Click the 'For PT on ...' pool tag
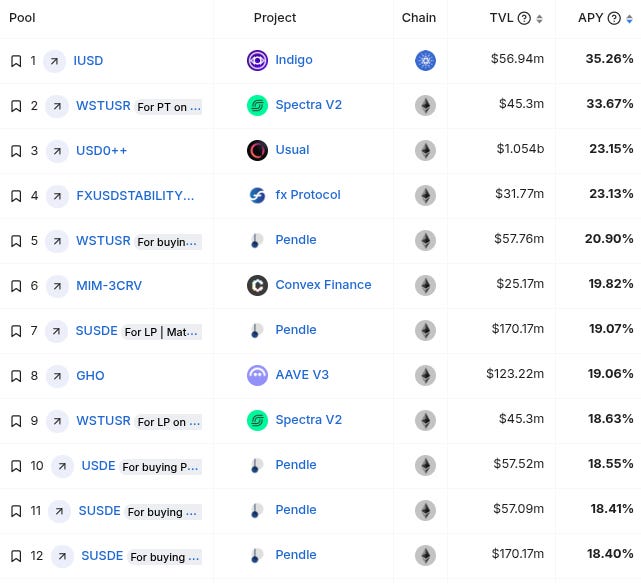The height and width of the screenshot is (584, 641). point(169,107)
